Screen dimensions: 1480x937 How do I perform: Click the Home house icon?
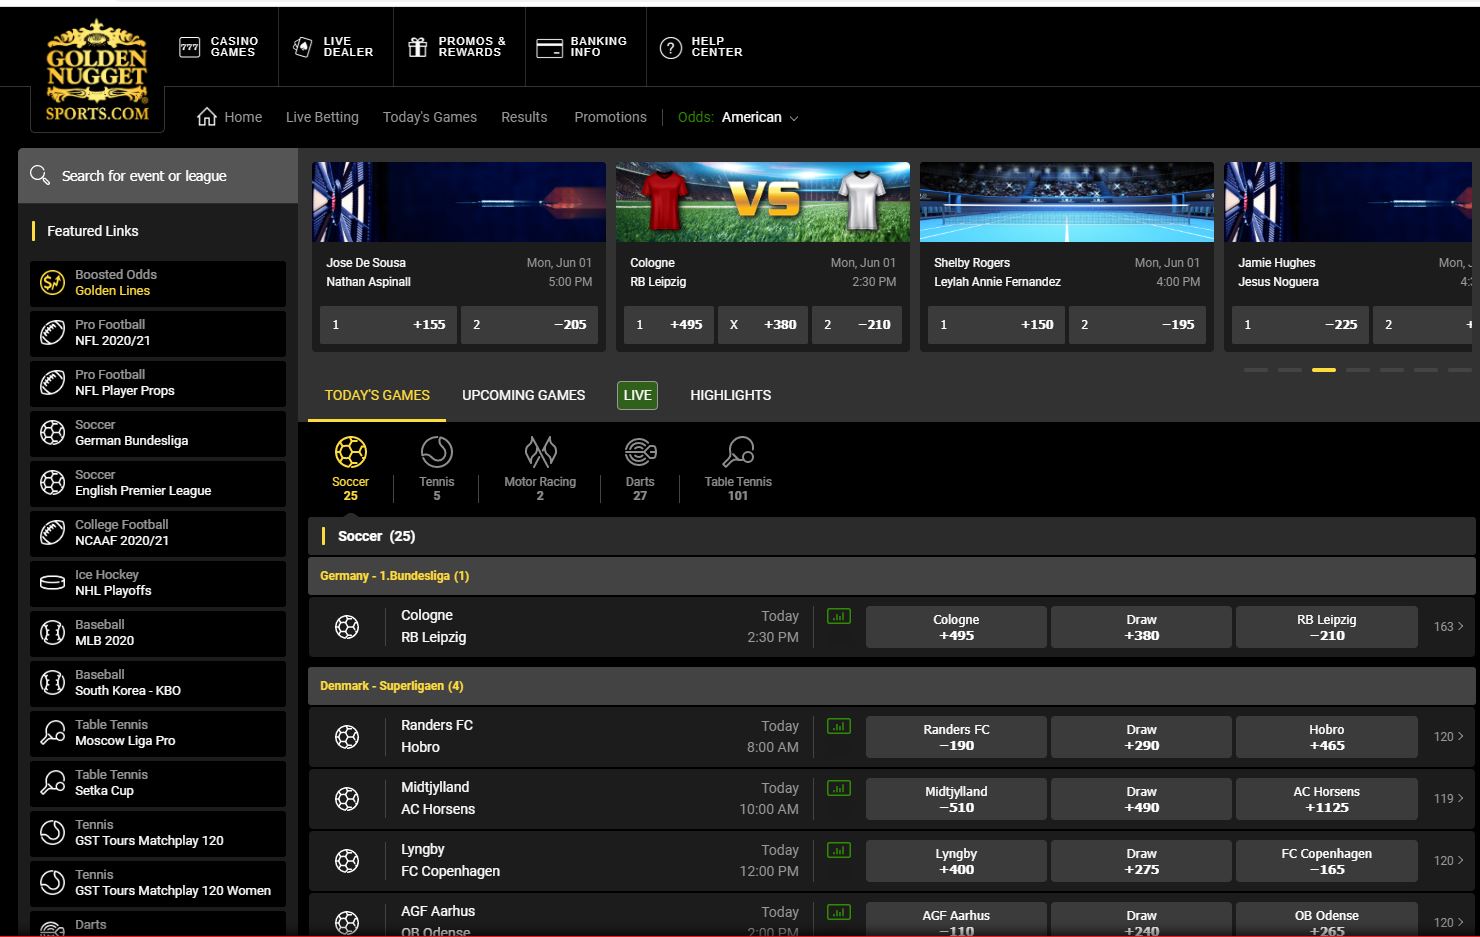pyautogui.click(x=207, y=117)
